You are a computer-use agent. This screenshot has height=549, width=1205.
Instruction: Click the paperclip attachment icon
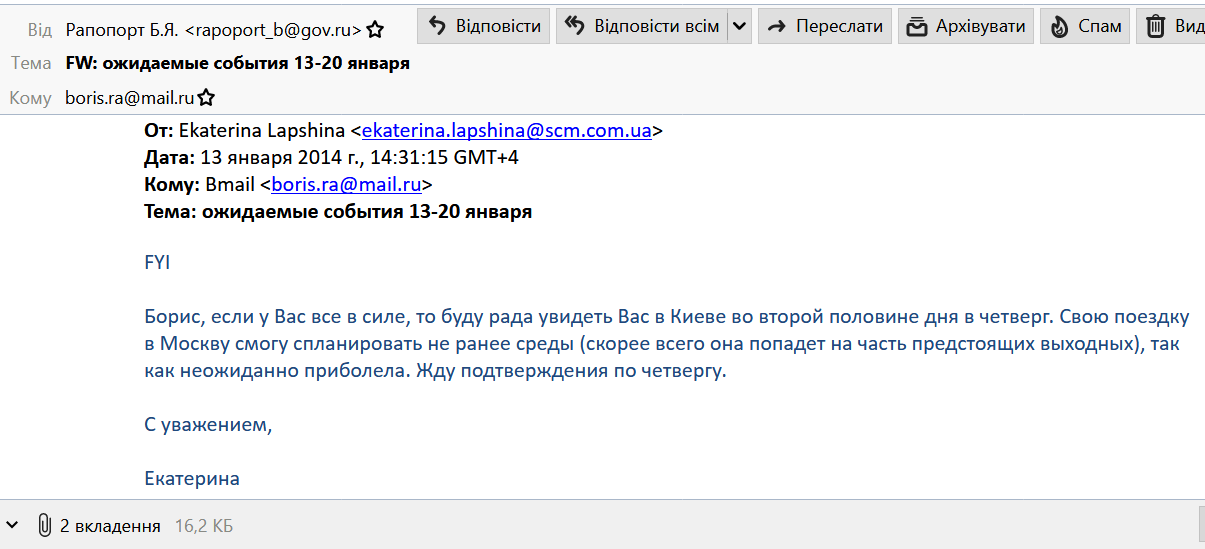pos(44,525)
